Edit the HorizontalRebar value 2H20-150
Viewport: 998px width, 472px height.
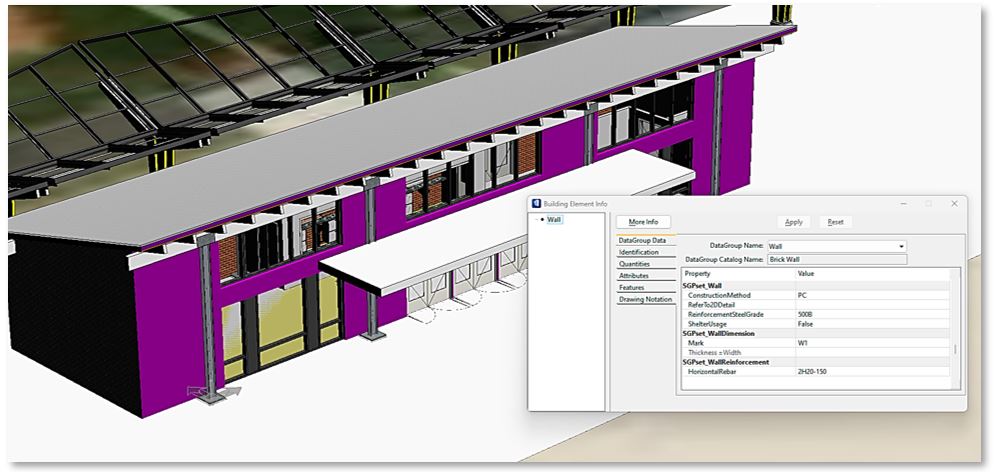[870, 371]
